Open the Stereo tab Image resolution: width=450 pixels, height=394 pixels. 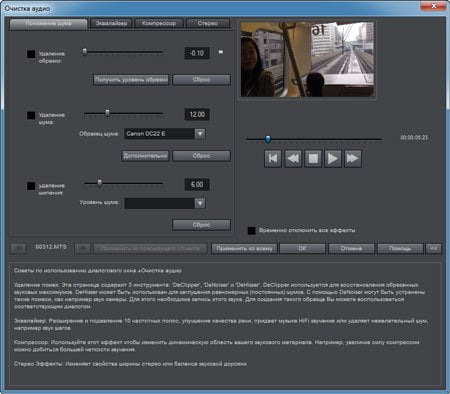click(208, 23)
